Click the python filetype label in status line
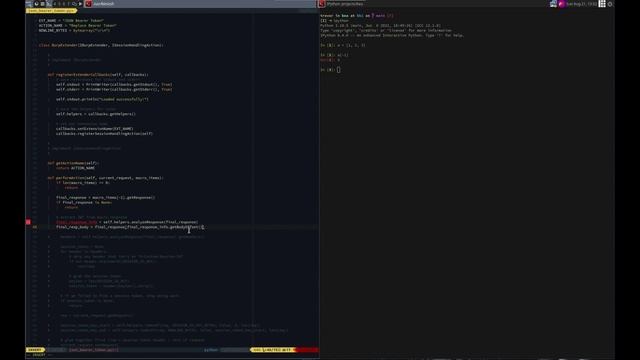 click(x=211, y=350)
